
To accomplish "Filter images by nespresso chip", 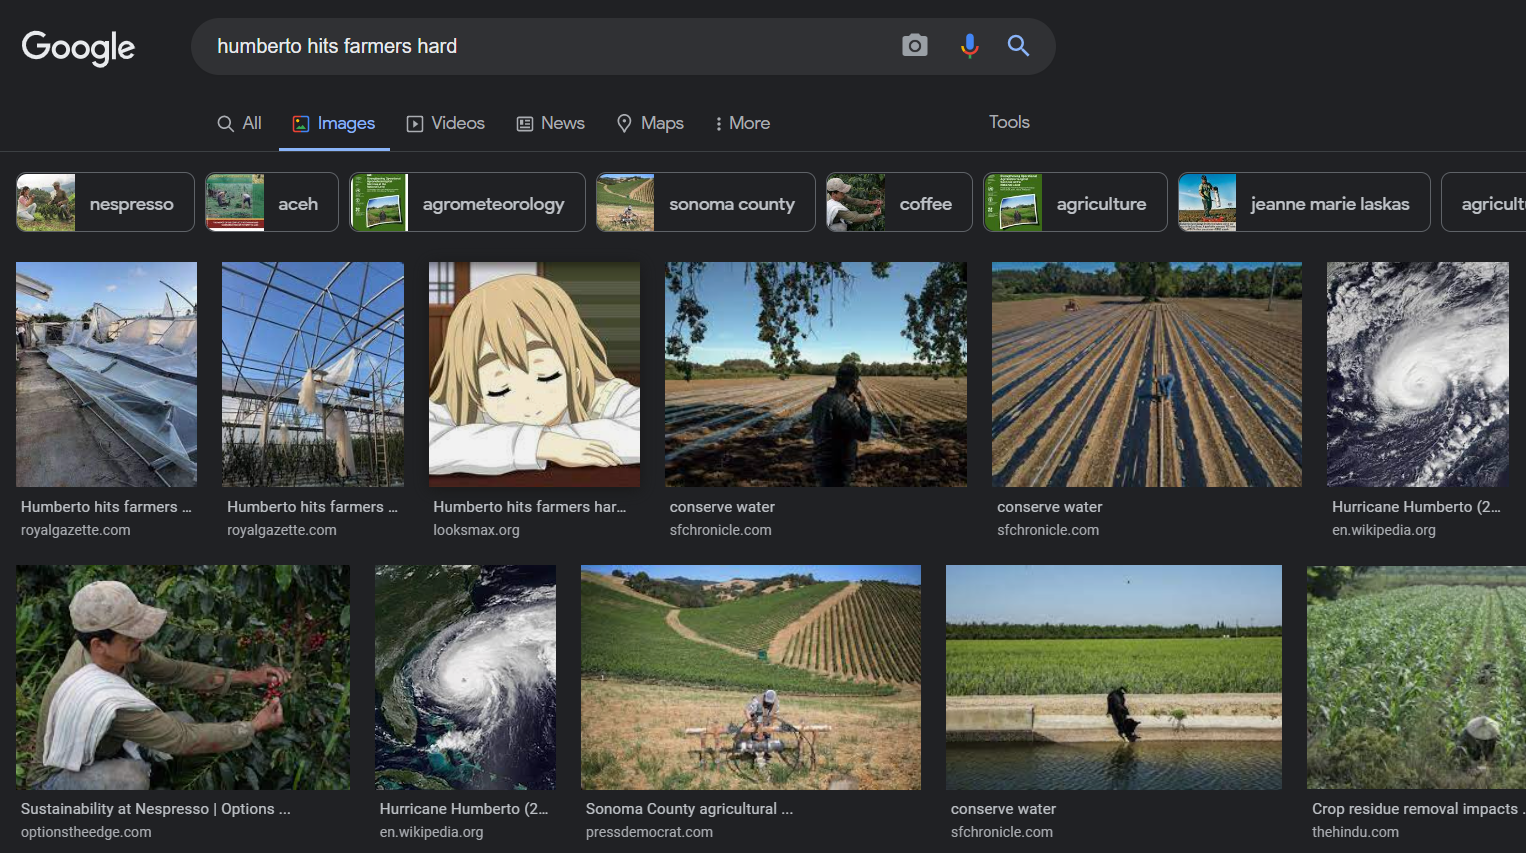I will (105, 203).
